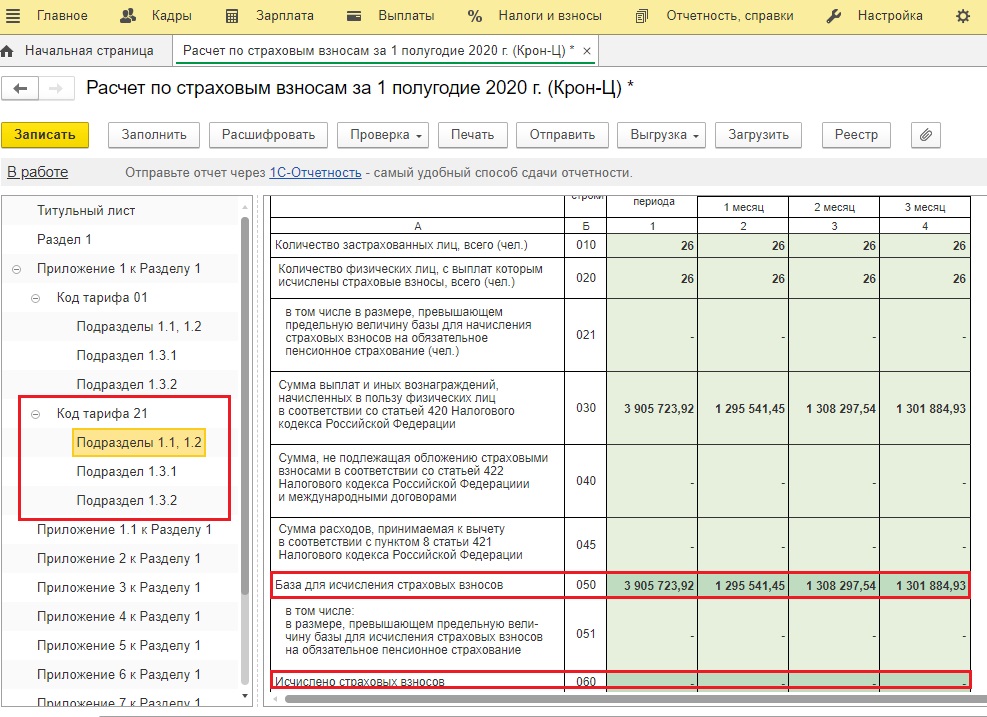The width and height of the screenshot is (987, 717).
Task: Click the row 021 cell for 2 месяц
Action: click(834, 335)
